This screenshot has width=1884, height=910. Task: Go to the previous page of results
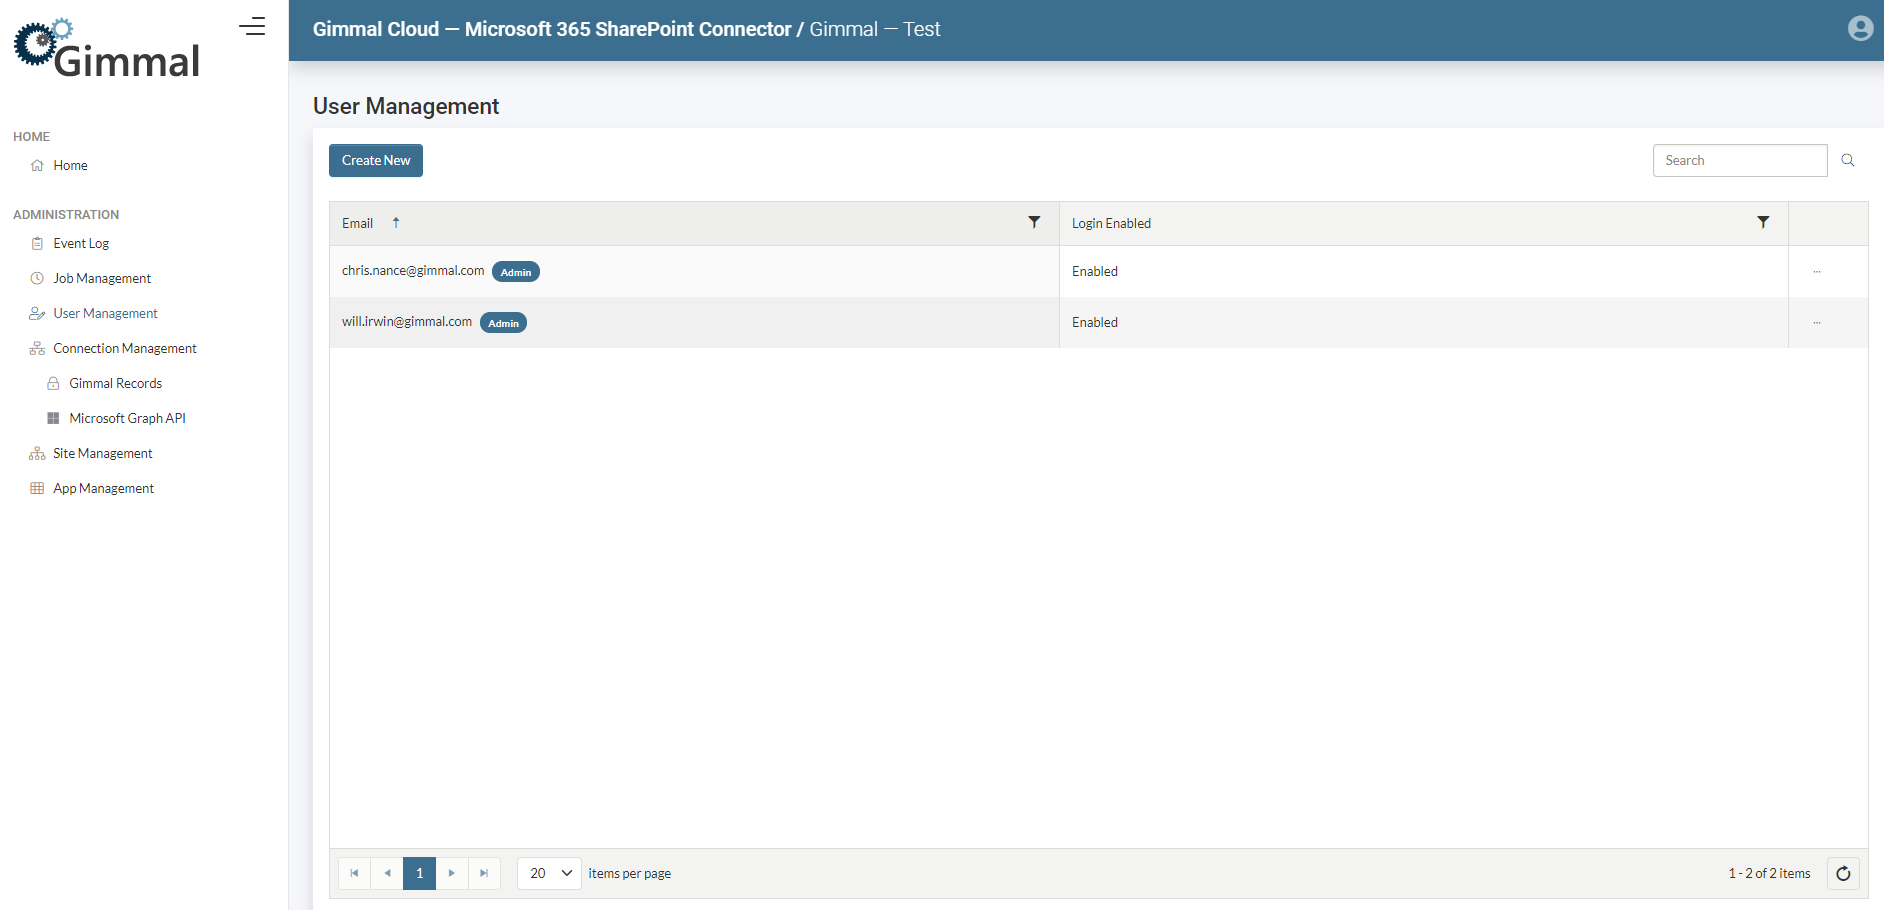coord(387,873)
